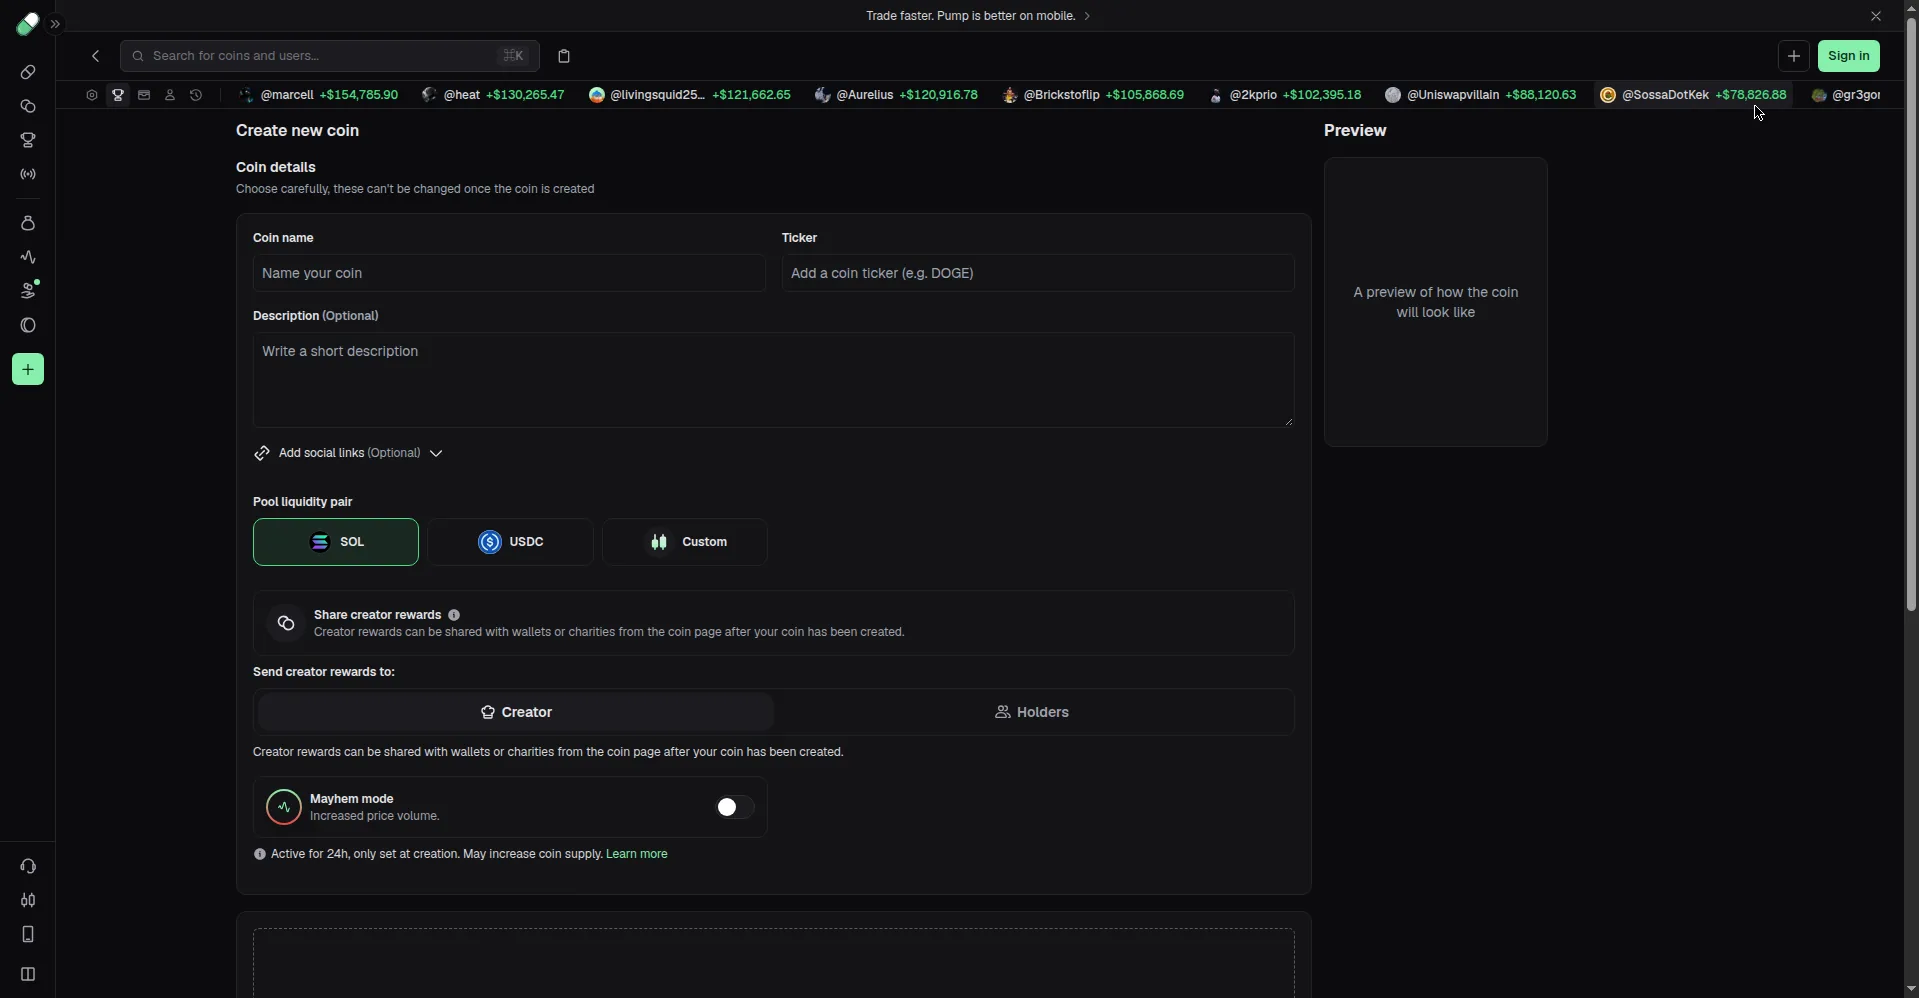The width and height of the screenshot is (1919, 998).
Task: Open the overlapping coins icon in sidebar
Action: tap(28, 106)
